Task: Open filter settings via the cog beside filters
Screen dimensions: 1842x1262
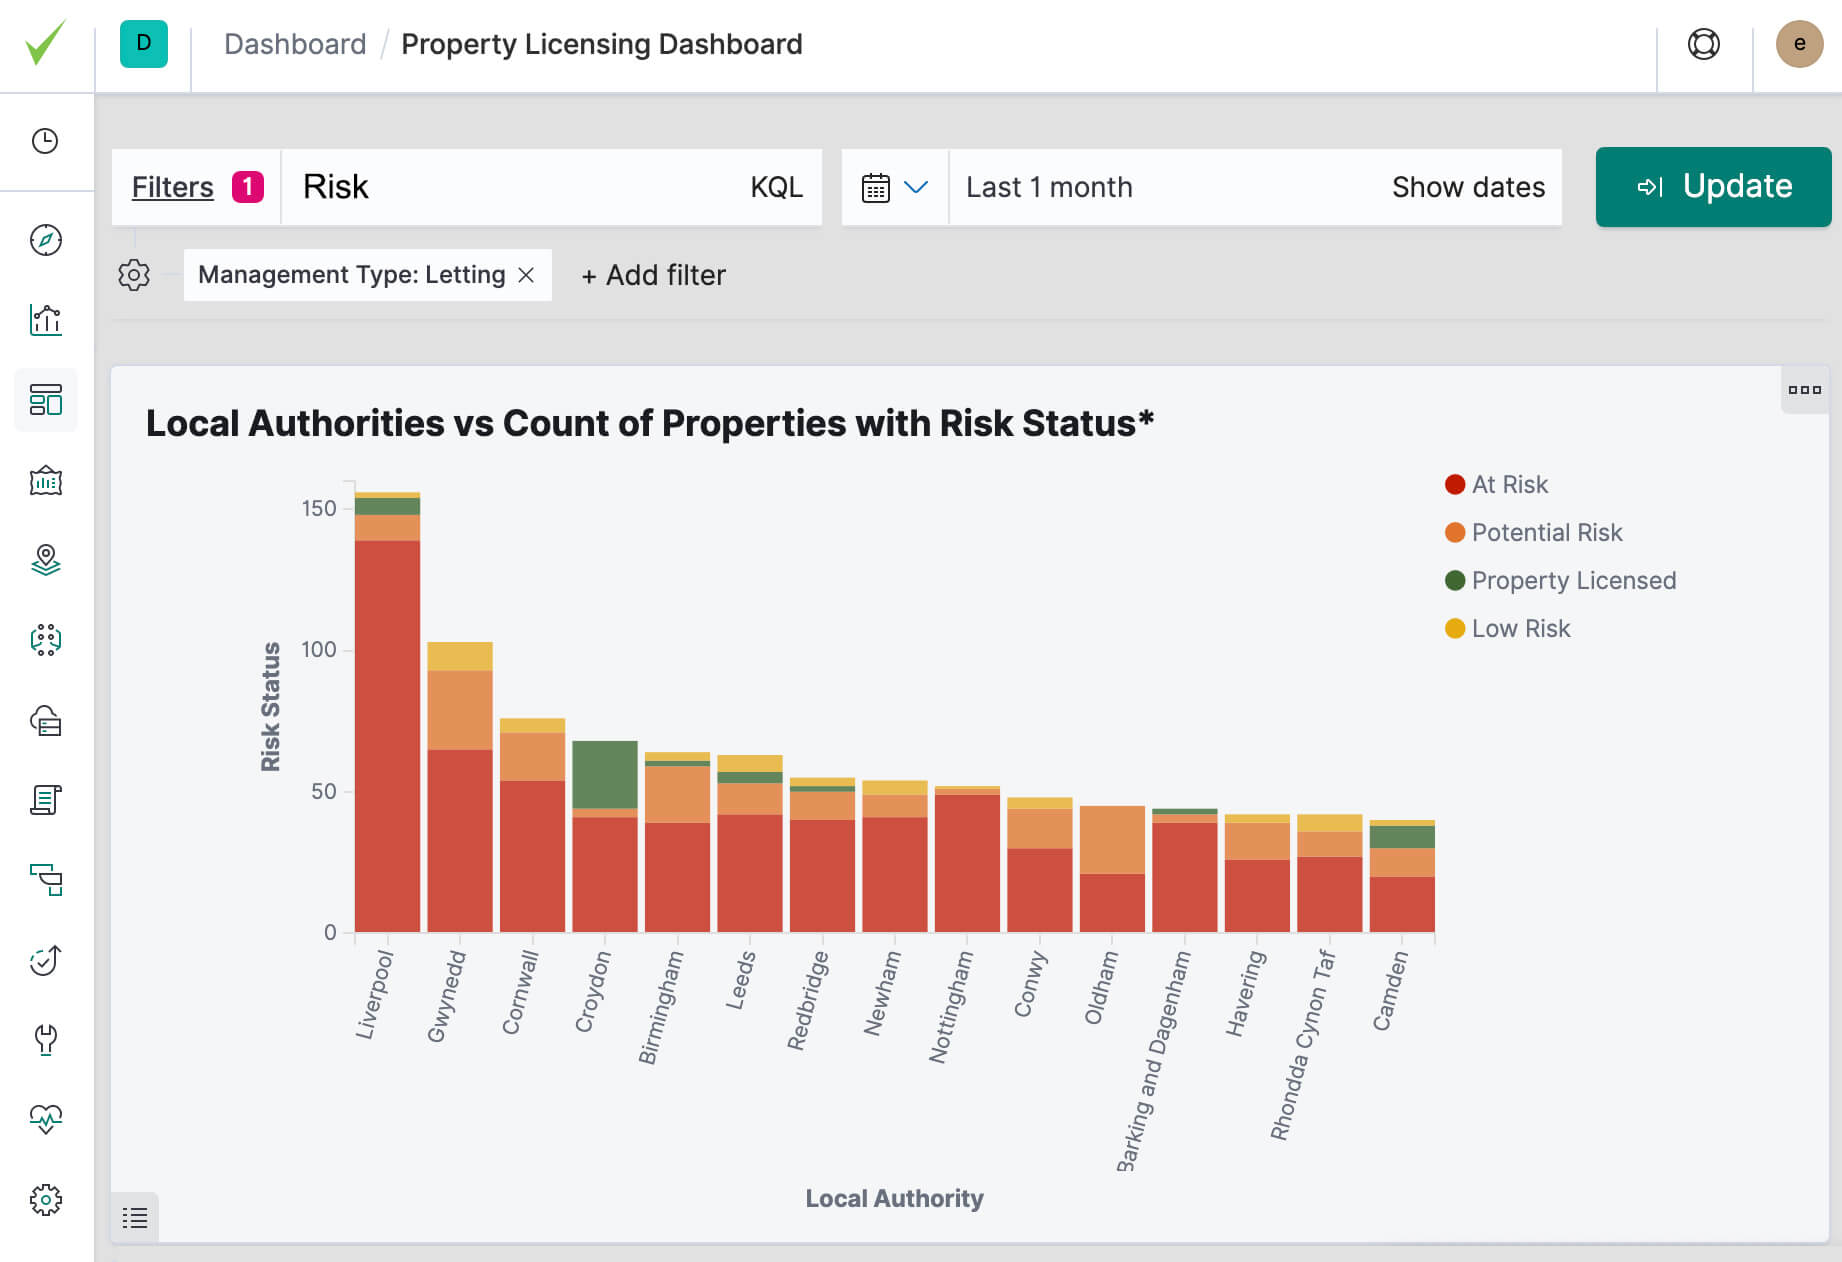Action: point(133,275)
